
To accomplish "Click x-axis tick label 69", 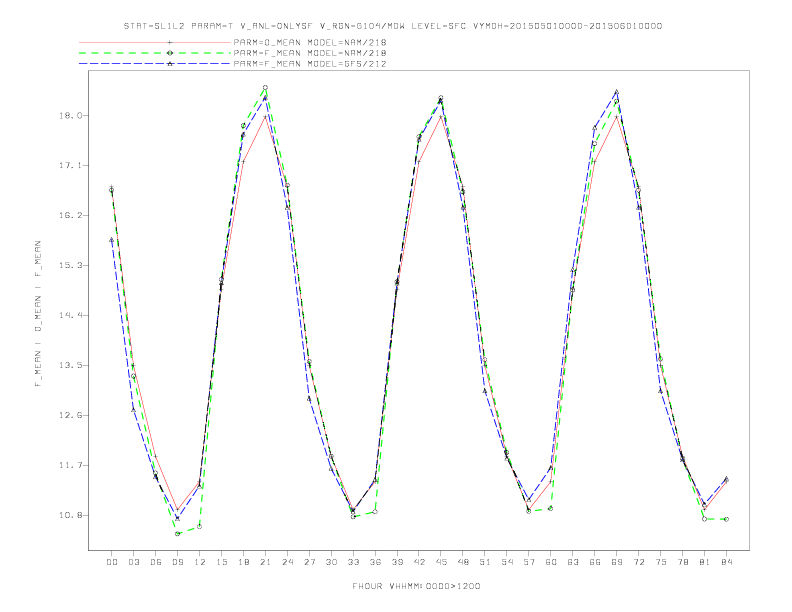I will [x=617, y=562].
